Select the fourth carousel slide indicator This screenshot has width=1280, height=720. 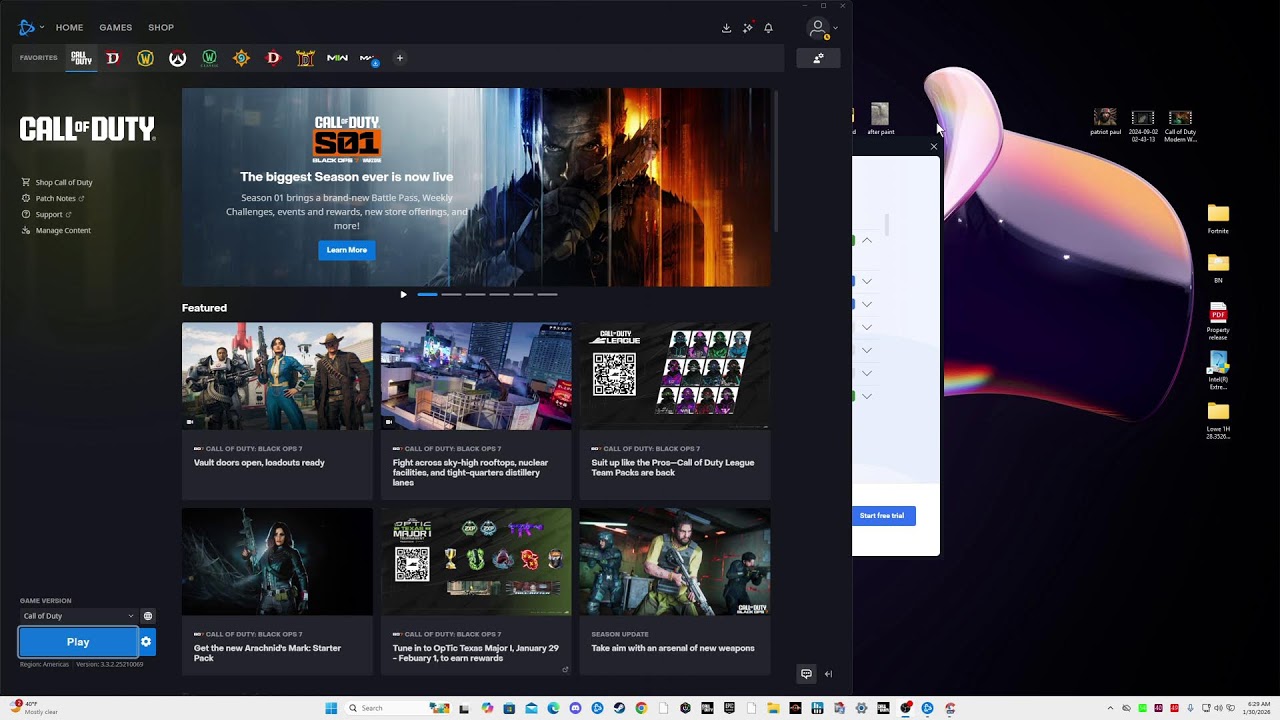coord(499,294)
